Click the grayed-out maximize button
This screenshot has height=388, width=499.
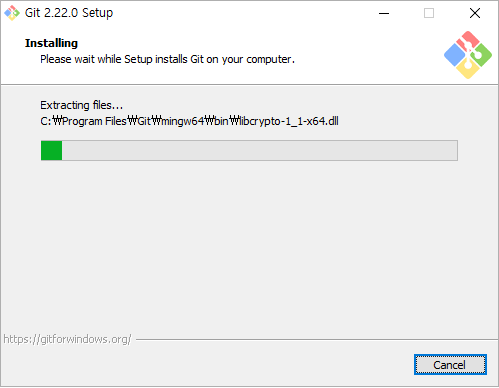[x=429, y=13]
